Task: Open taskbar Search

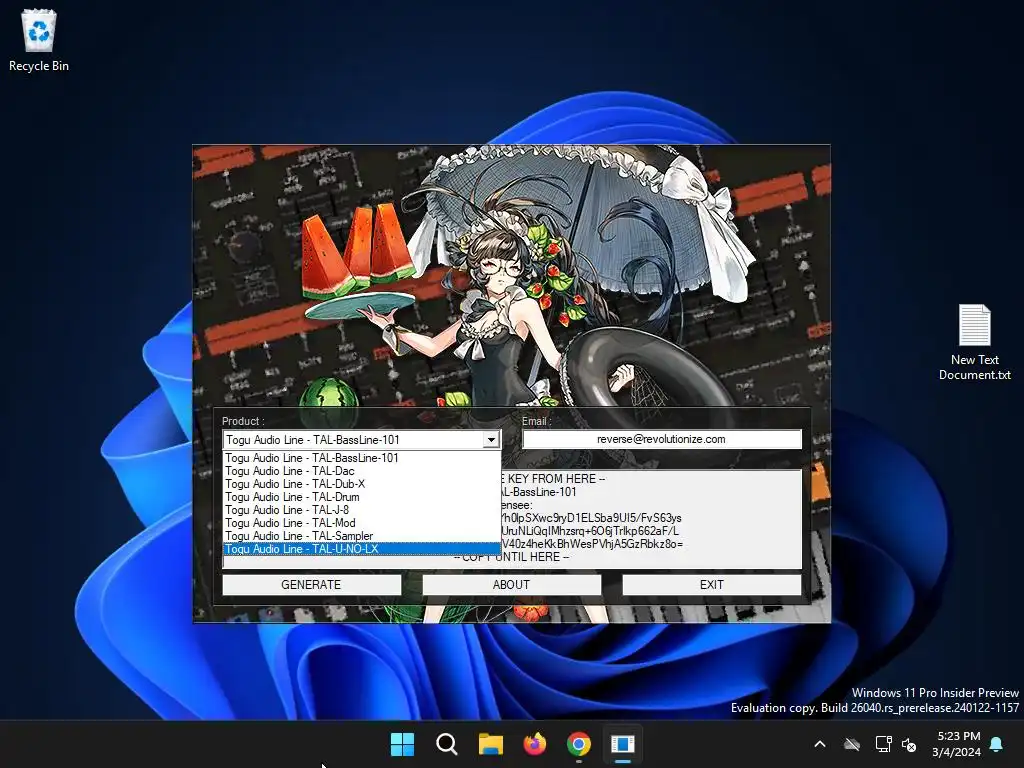Action: pos(447,744)
